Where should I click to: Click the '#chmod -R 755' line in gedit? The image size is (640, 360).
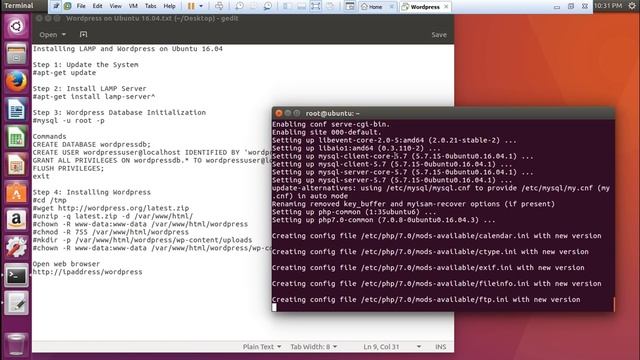tap(111, 232)
